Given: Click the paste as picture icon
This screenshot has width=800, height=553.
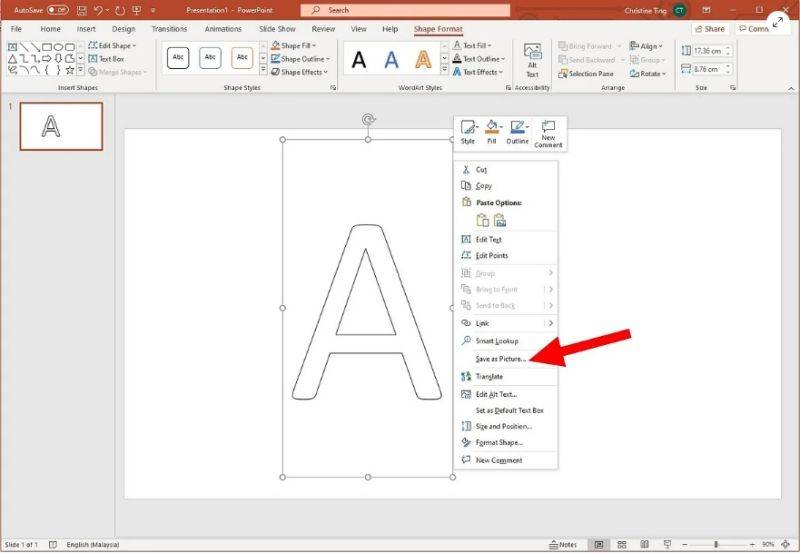Looking at the screenshot, I should [500, 220].
